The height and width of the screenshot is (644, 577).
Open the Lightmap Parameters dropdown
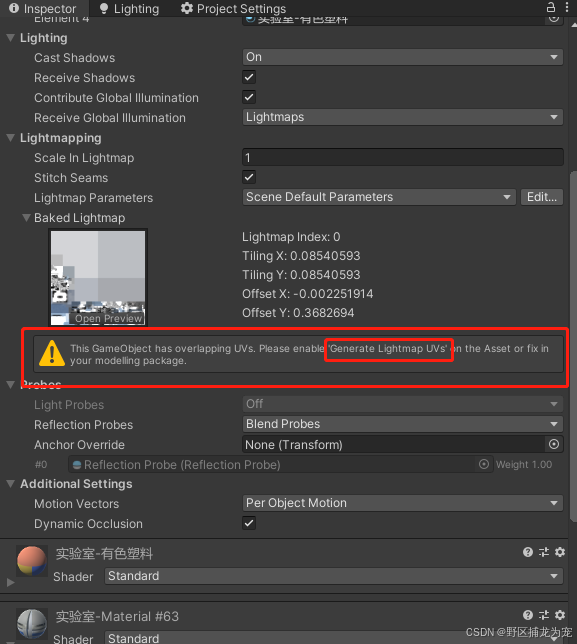(x=379, y=197)
